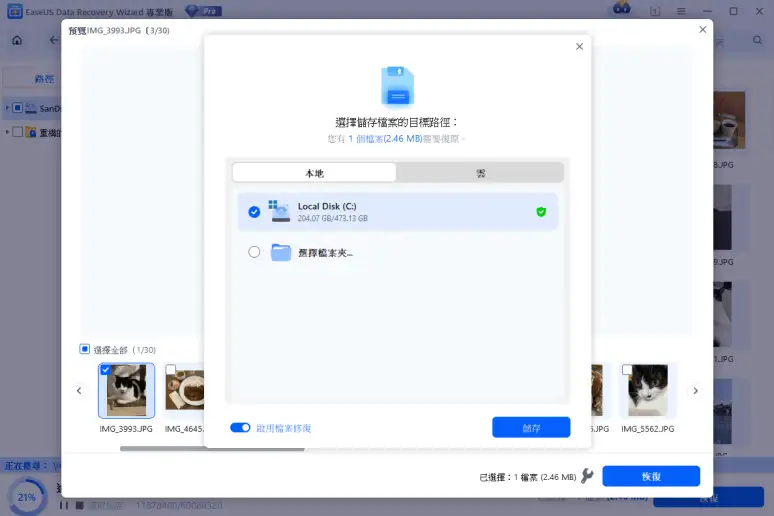This screenshot has height=516, width=774.
Task: Click the Home icon in the top-left toolbar
Action: [x=17, y=41]
